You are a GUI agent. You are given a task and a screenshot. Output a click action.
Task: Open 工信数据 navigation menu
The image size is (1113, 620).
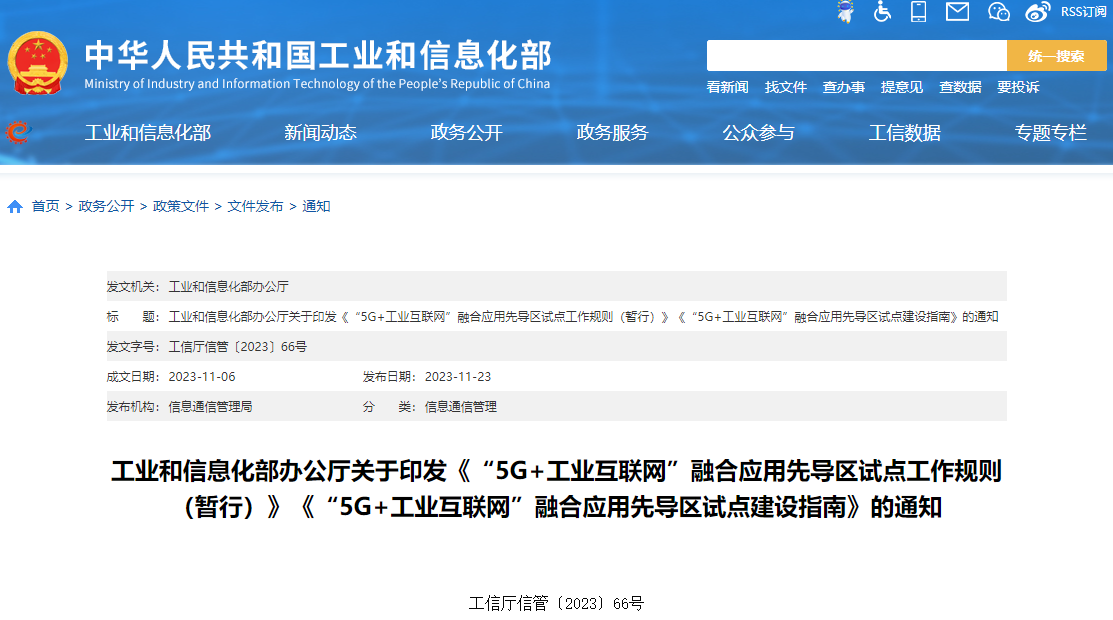pos(905,133)
